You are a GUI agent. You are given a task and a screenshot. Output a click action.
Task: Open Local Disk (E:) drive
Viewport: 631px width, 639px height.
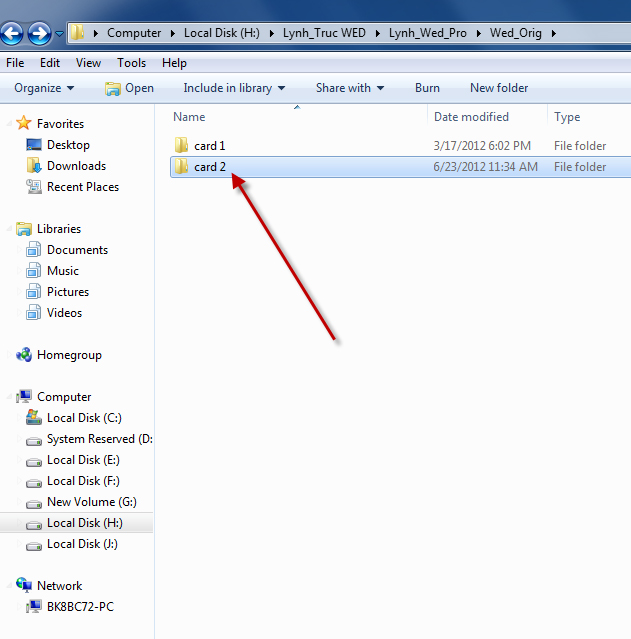point(83,460)
